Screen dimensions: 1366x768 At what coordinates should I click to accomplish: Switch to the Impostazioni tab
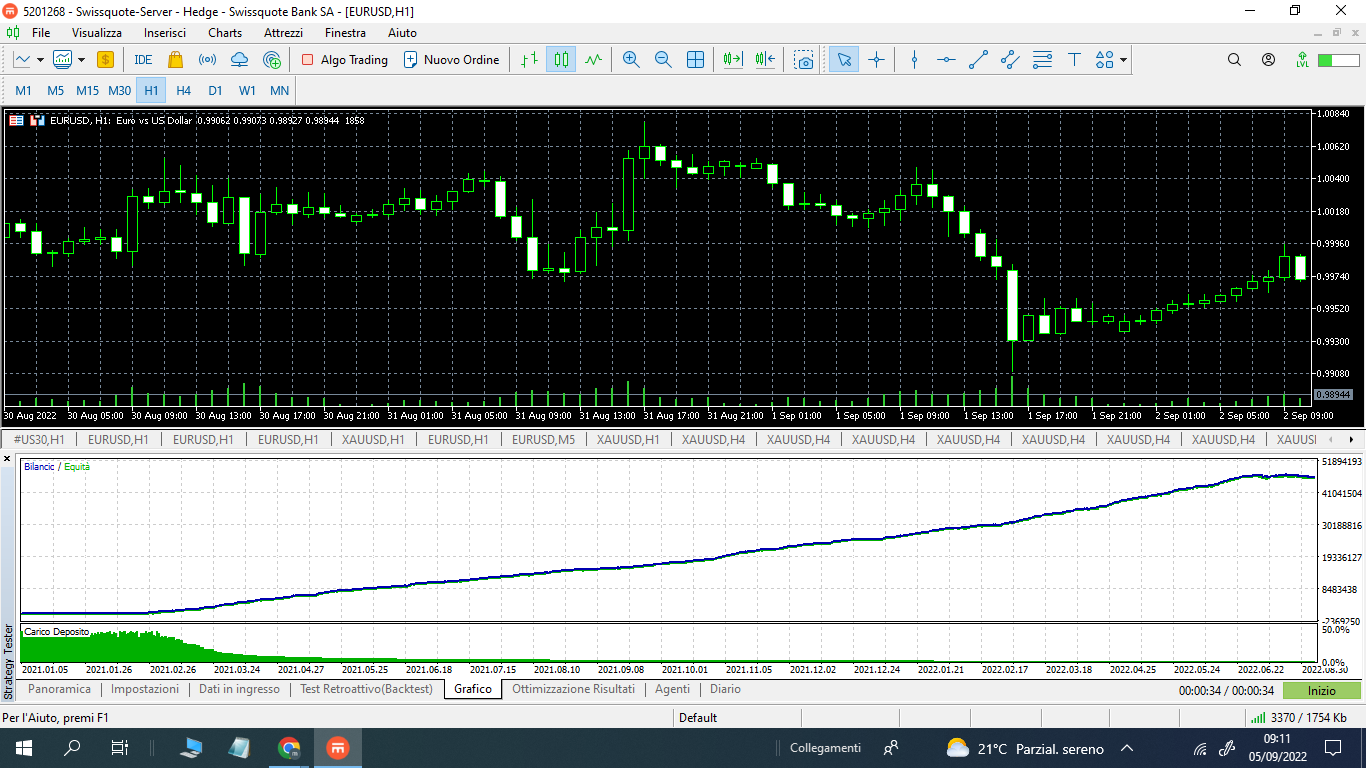[x=145, y=689]
